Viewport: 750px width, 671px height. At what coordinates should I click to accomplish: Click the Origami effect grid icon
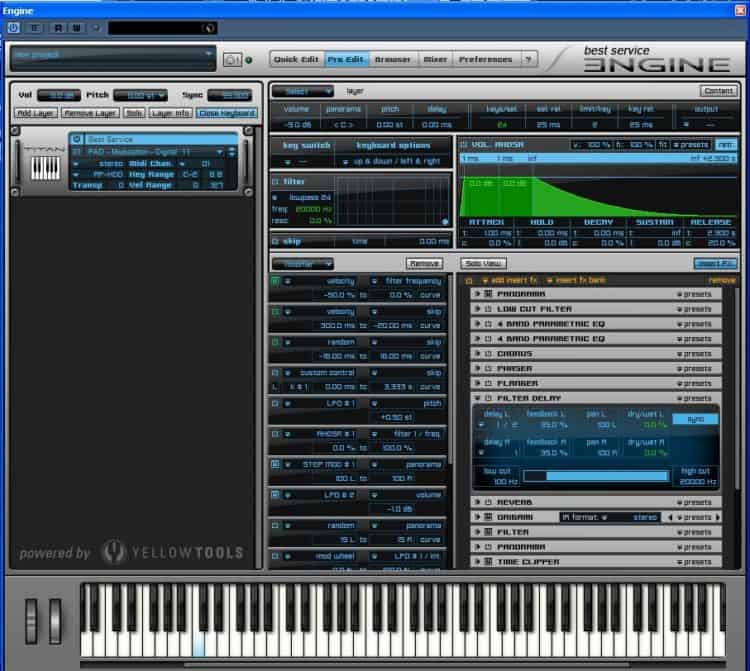point(488,517)
